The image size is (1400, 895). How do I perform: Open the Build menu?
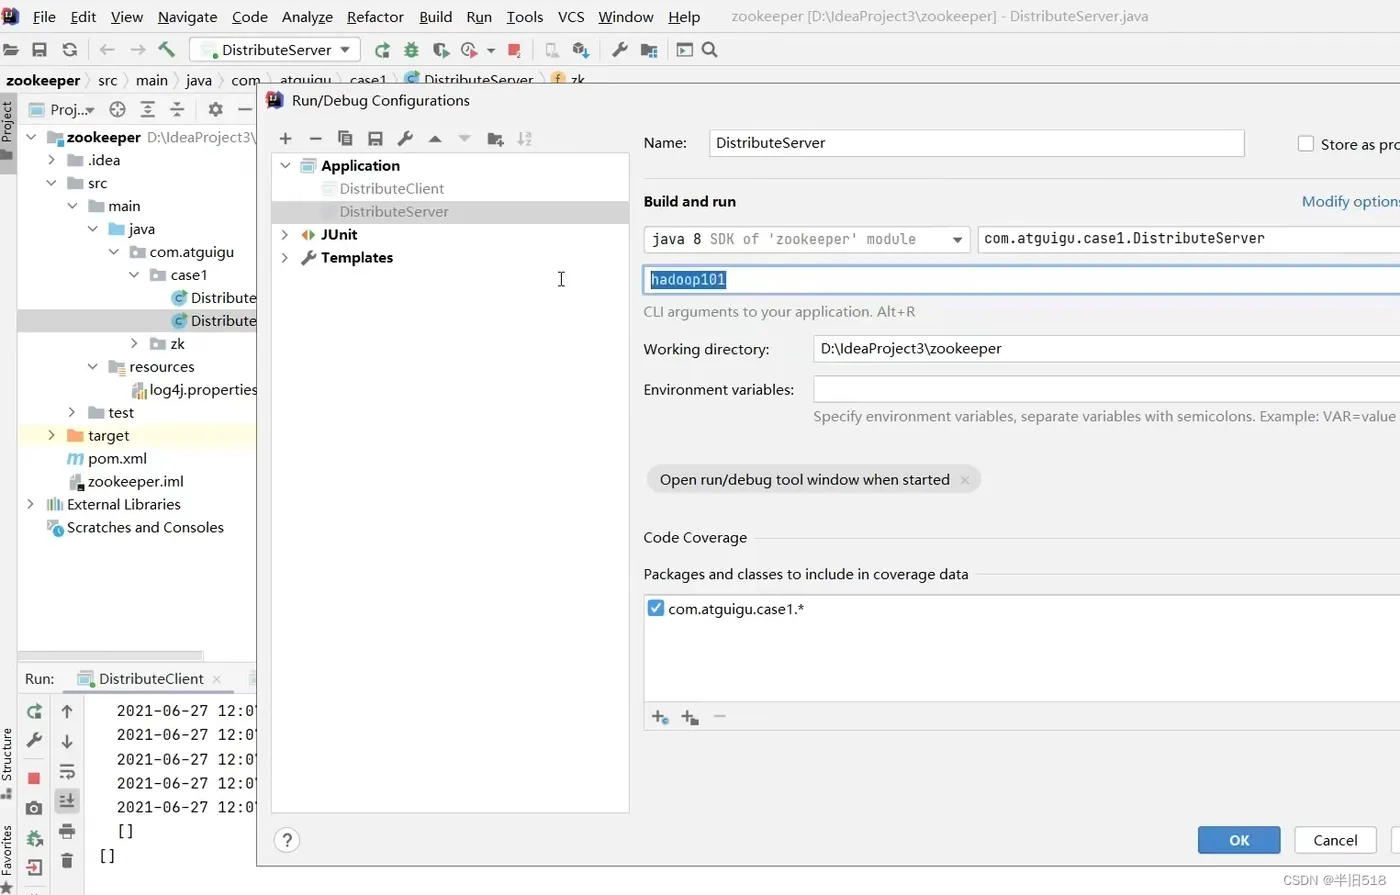436,17
